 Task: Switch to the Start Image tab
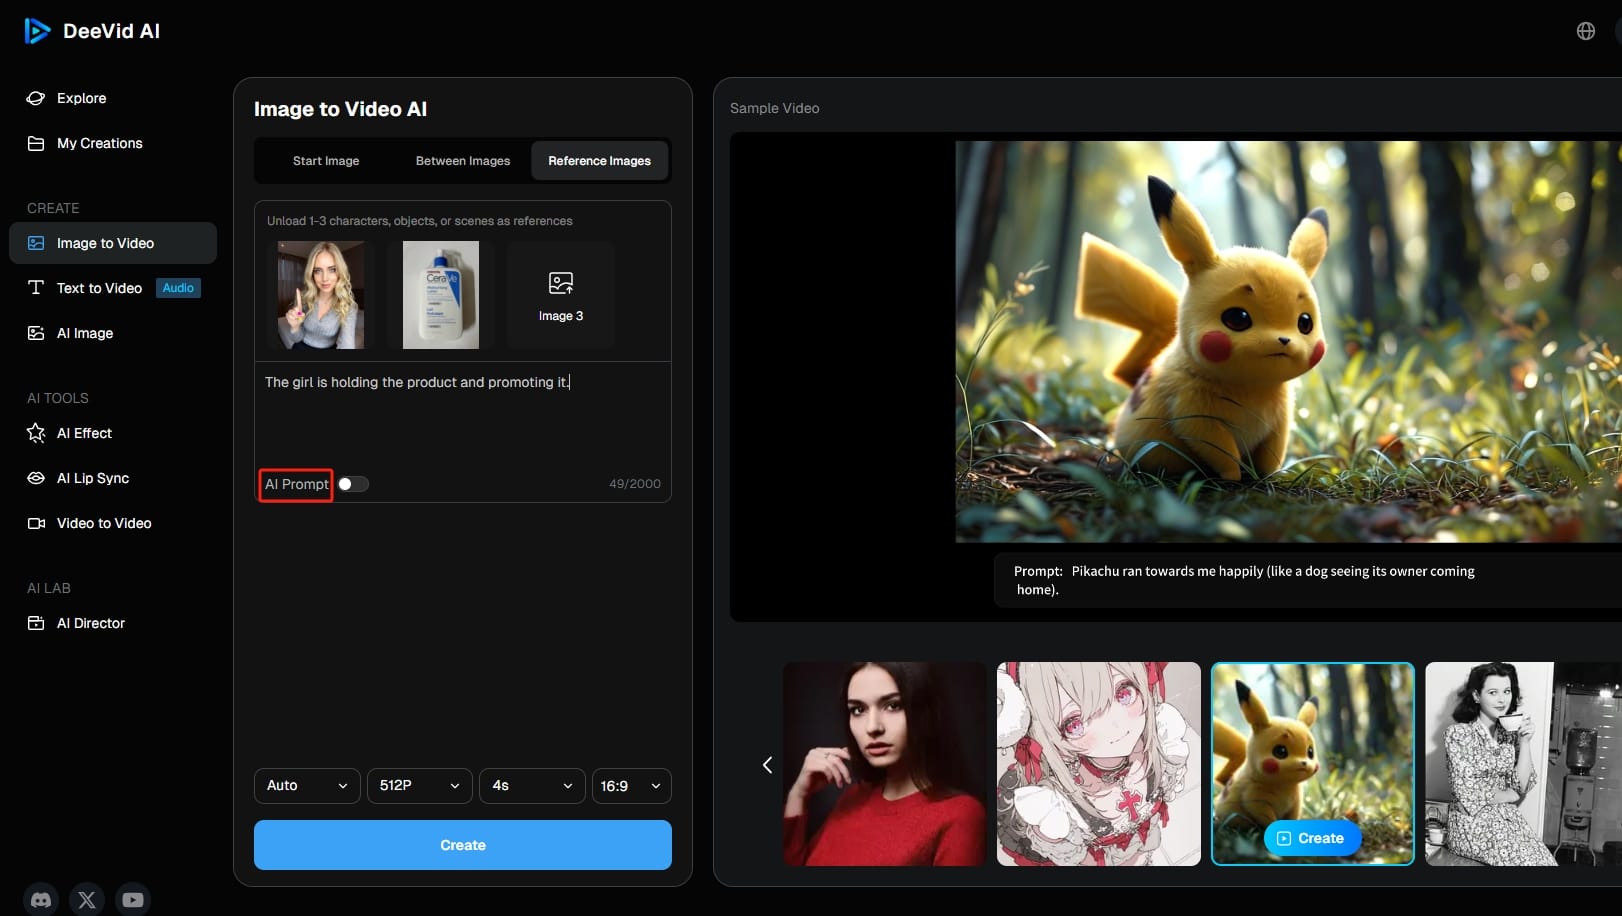tap(326, 161)
